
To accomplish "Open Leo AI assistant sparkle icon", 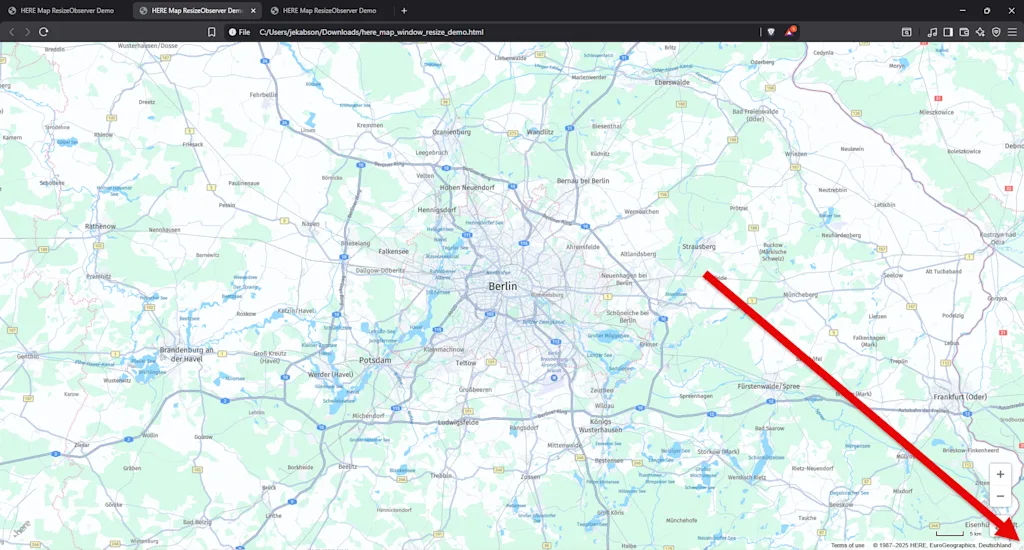I will tap(980, 32).
